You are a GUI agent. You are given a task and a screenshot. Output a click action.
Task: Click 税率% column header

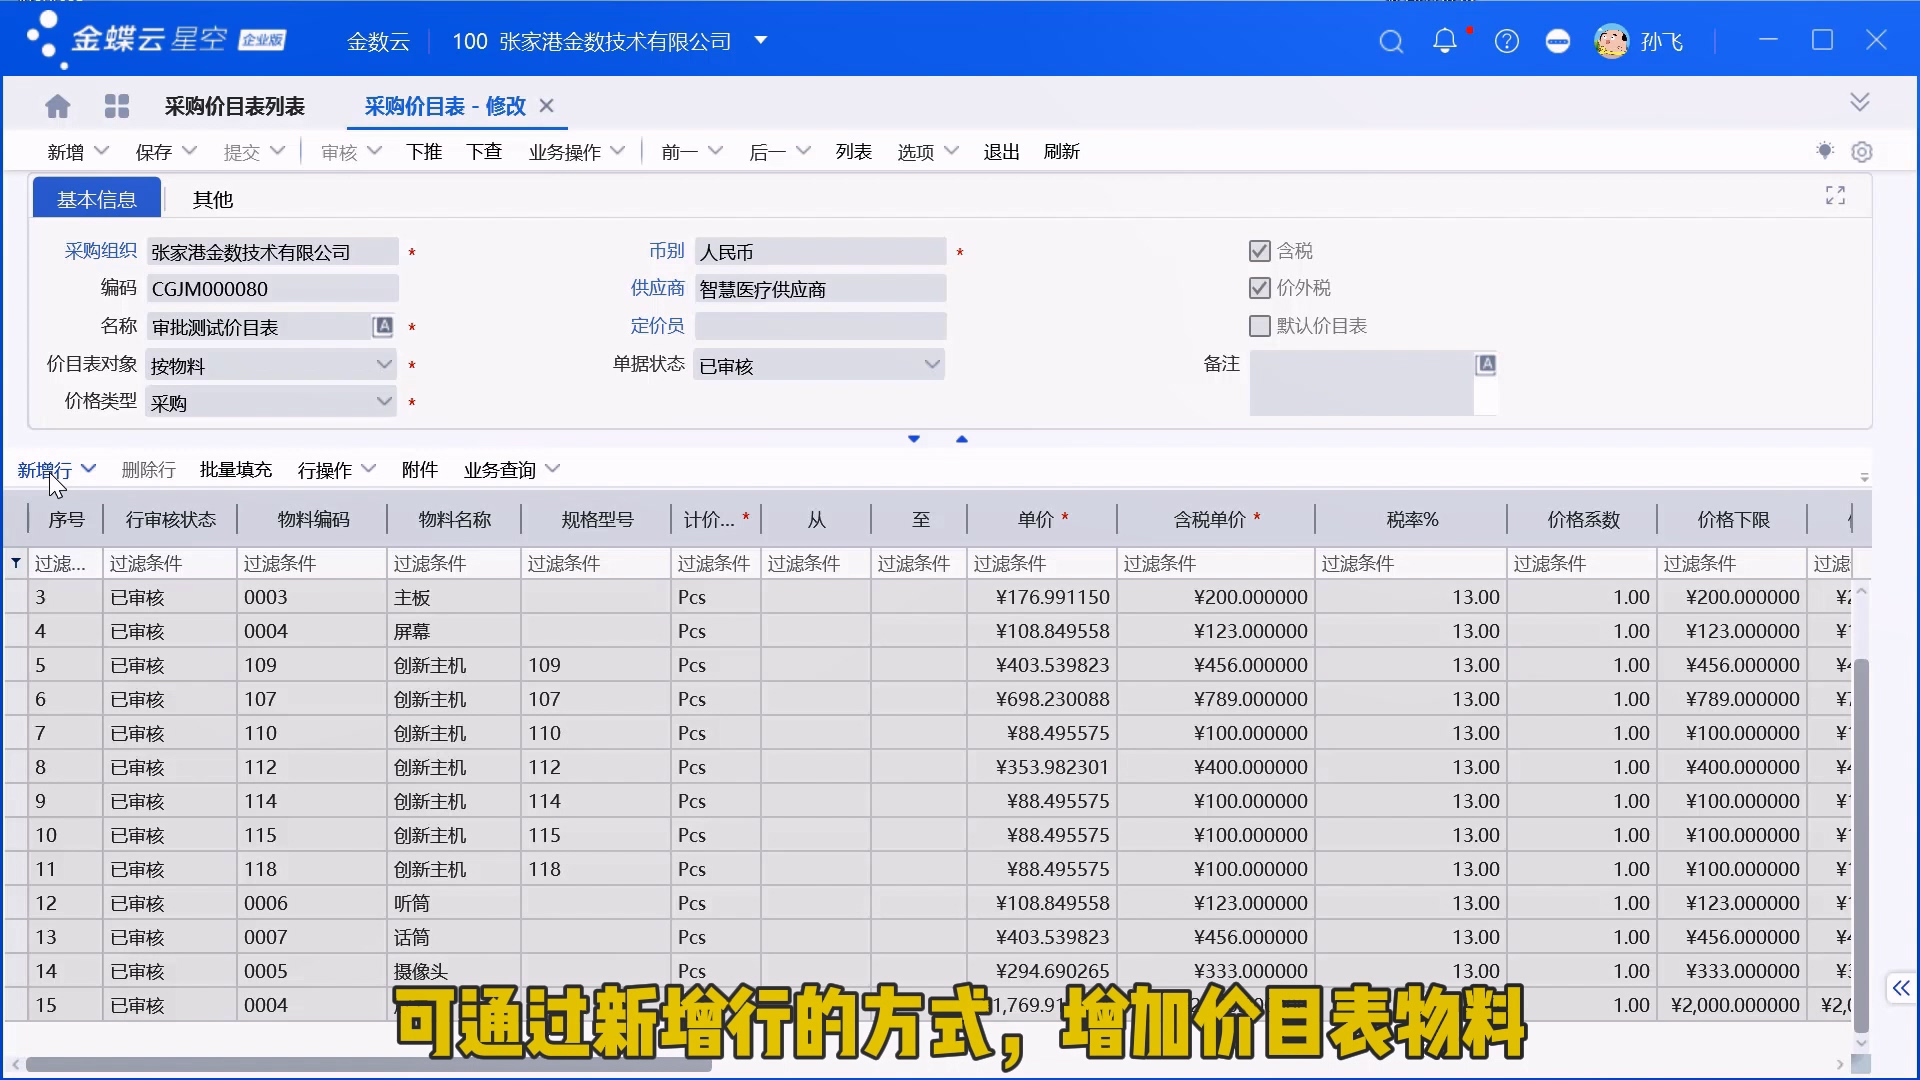click(1411, 520)
